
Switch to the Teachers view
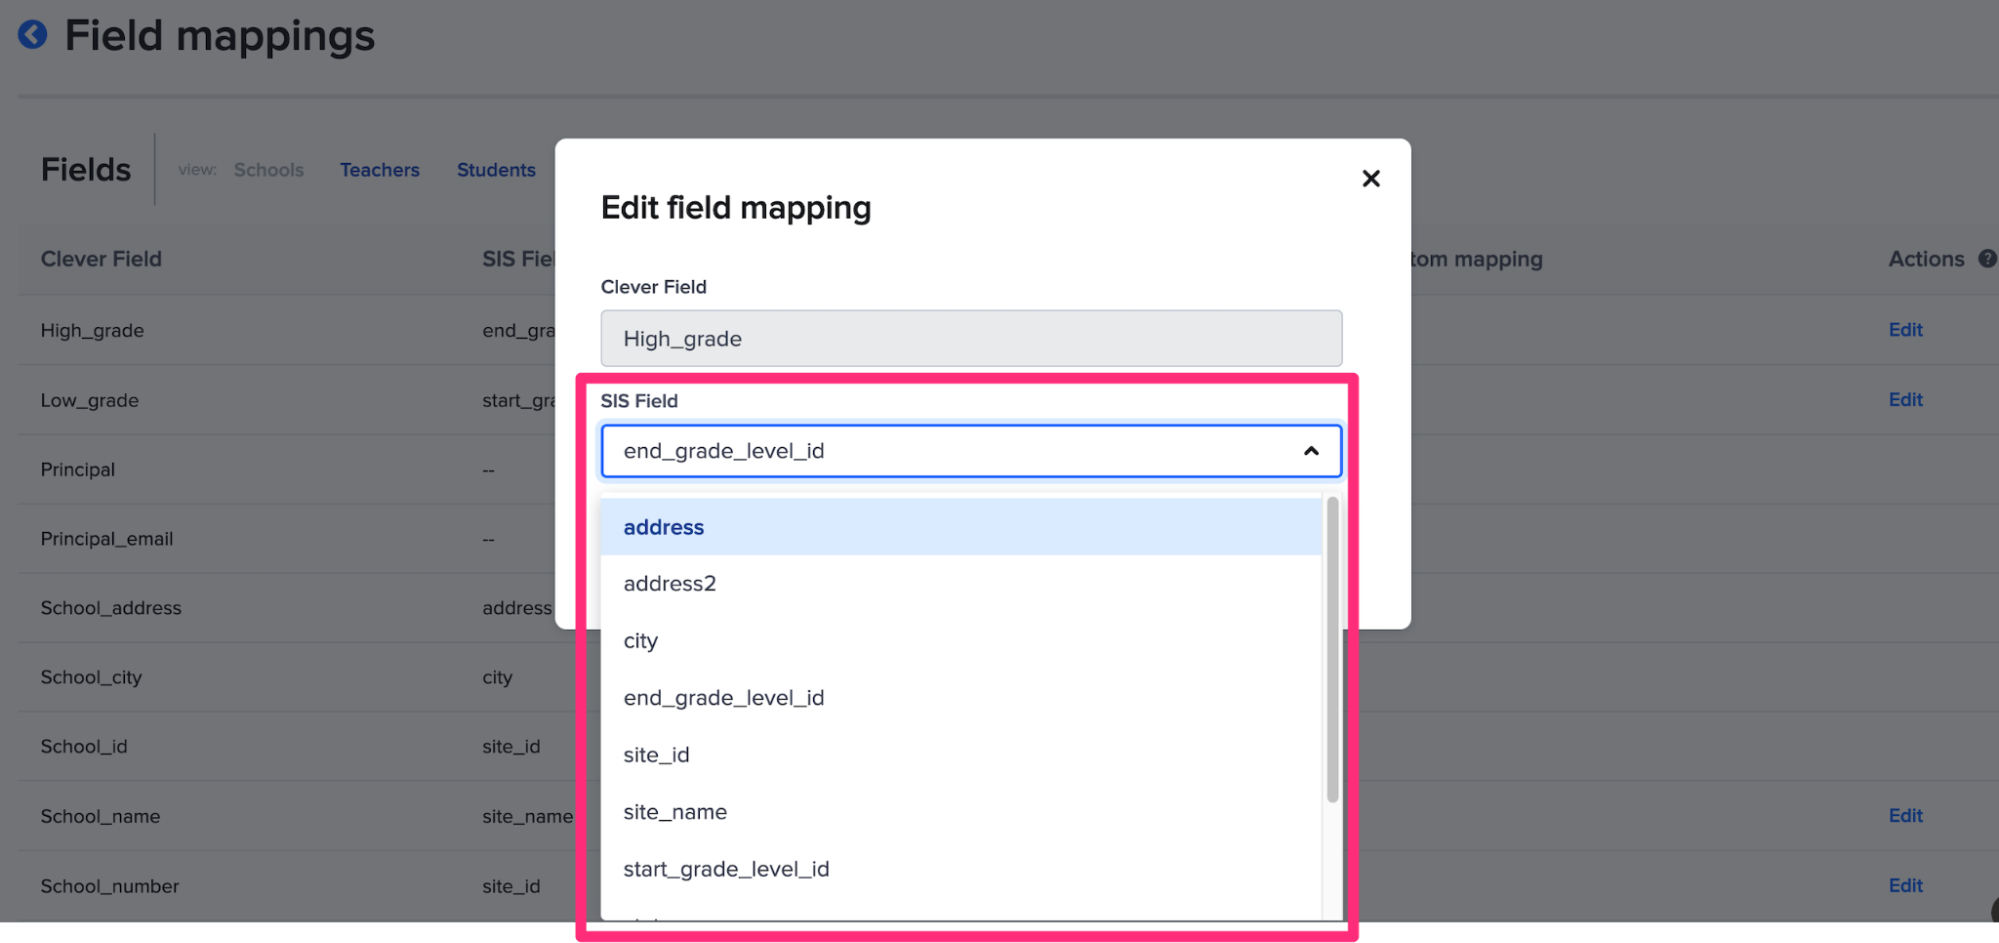point(379,169)
